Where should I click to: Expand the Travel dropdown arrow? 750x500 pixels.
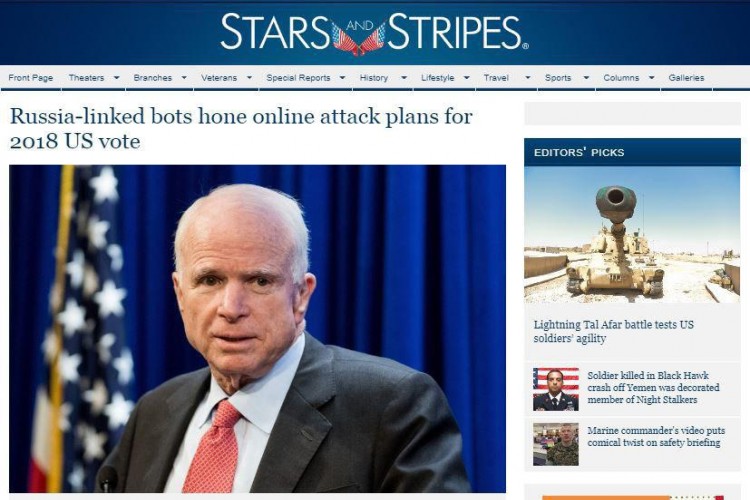pos(528,78)
